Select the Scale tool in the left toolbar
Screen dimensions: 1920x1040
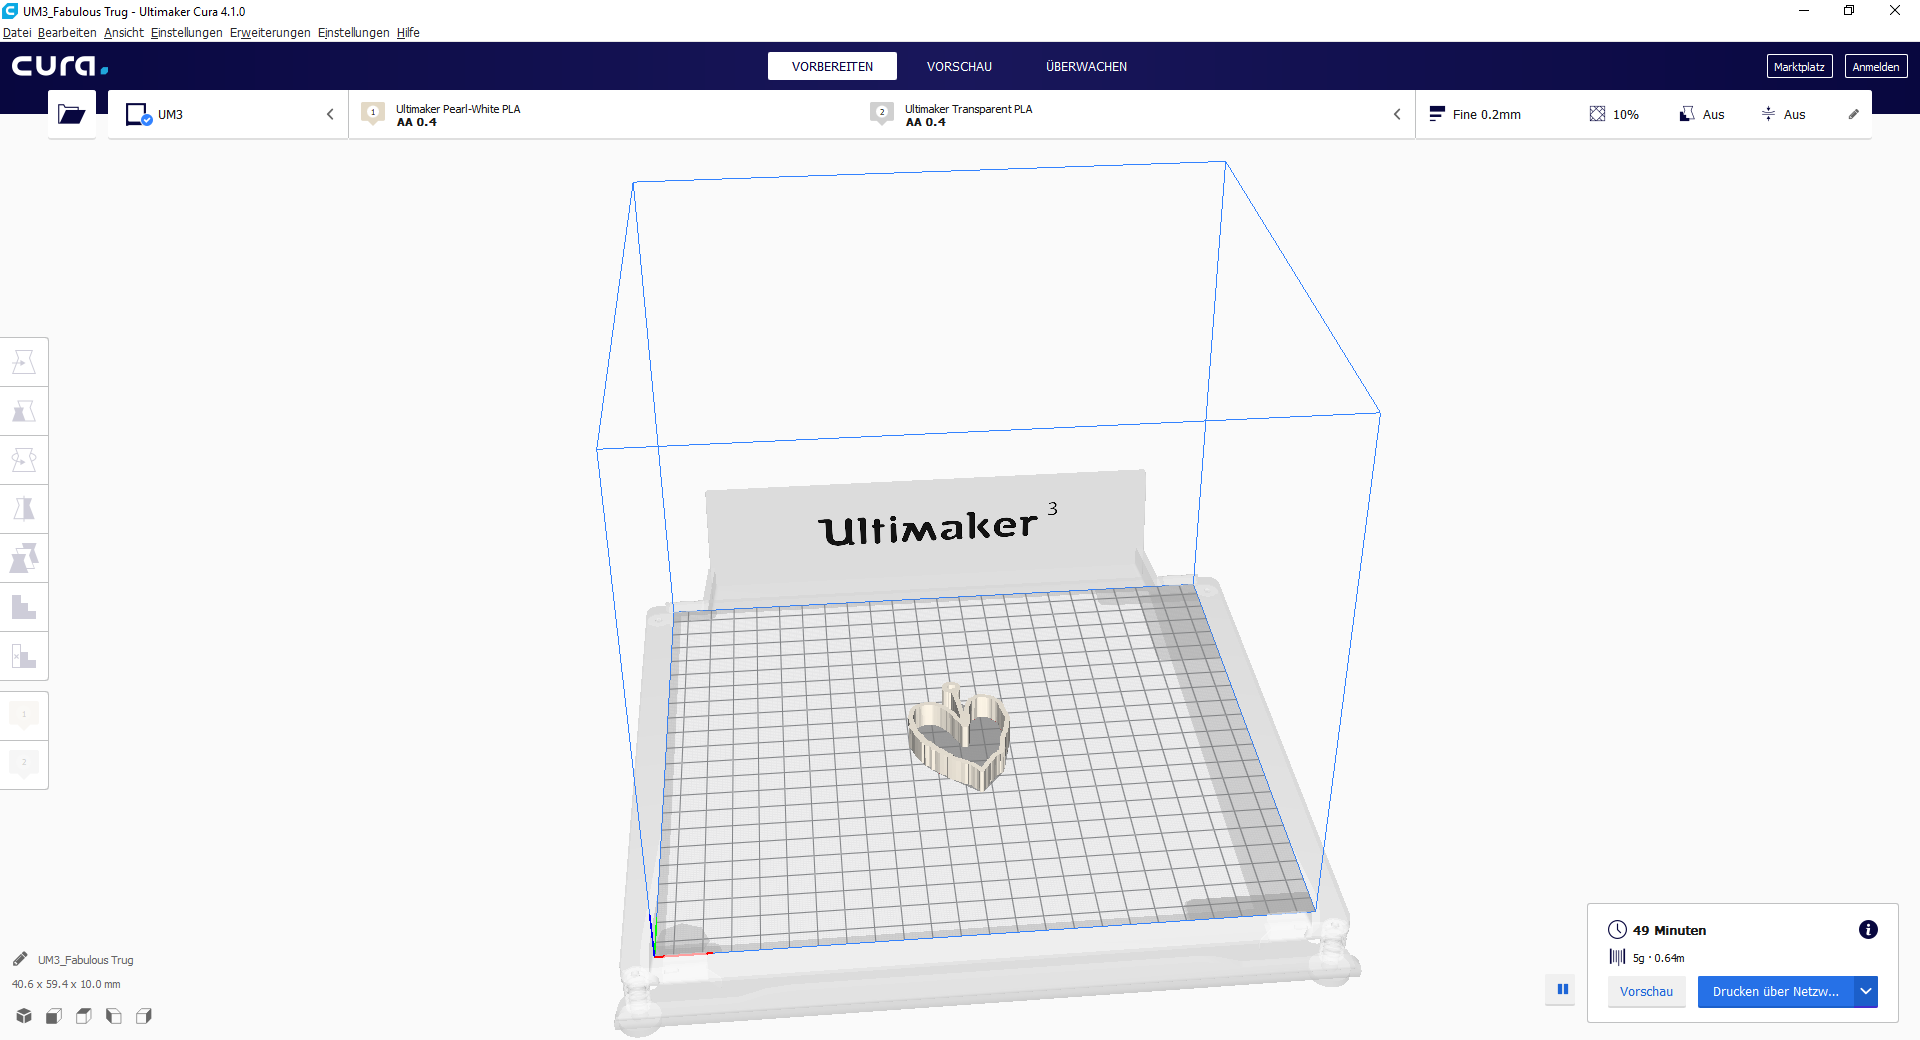tap(24, 411)
